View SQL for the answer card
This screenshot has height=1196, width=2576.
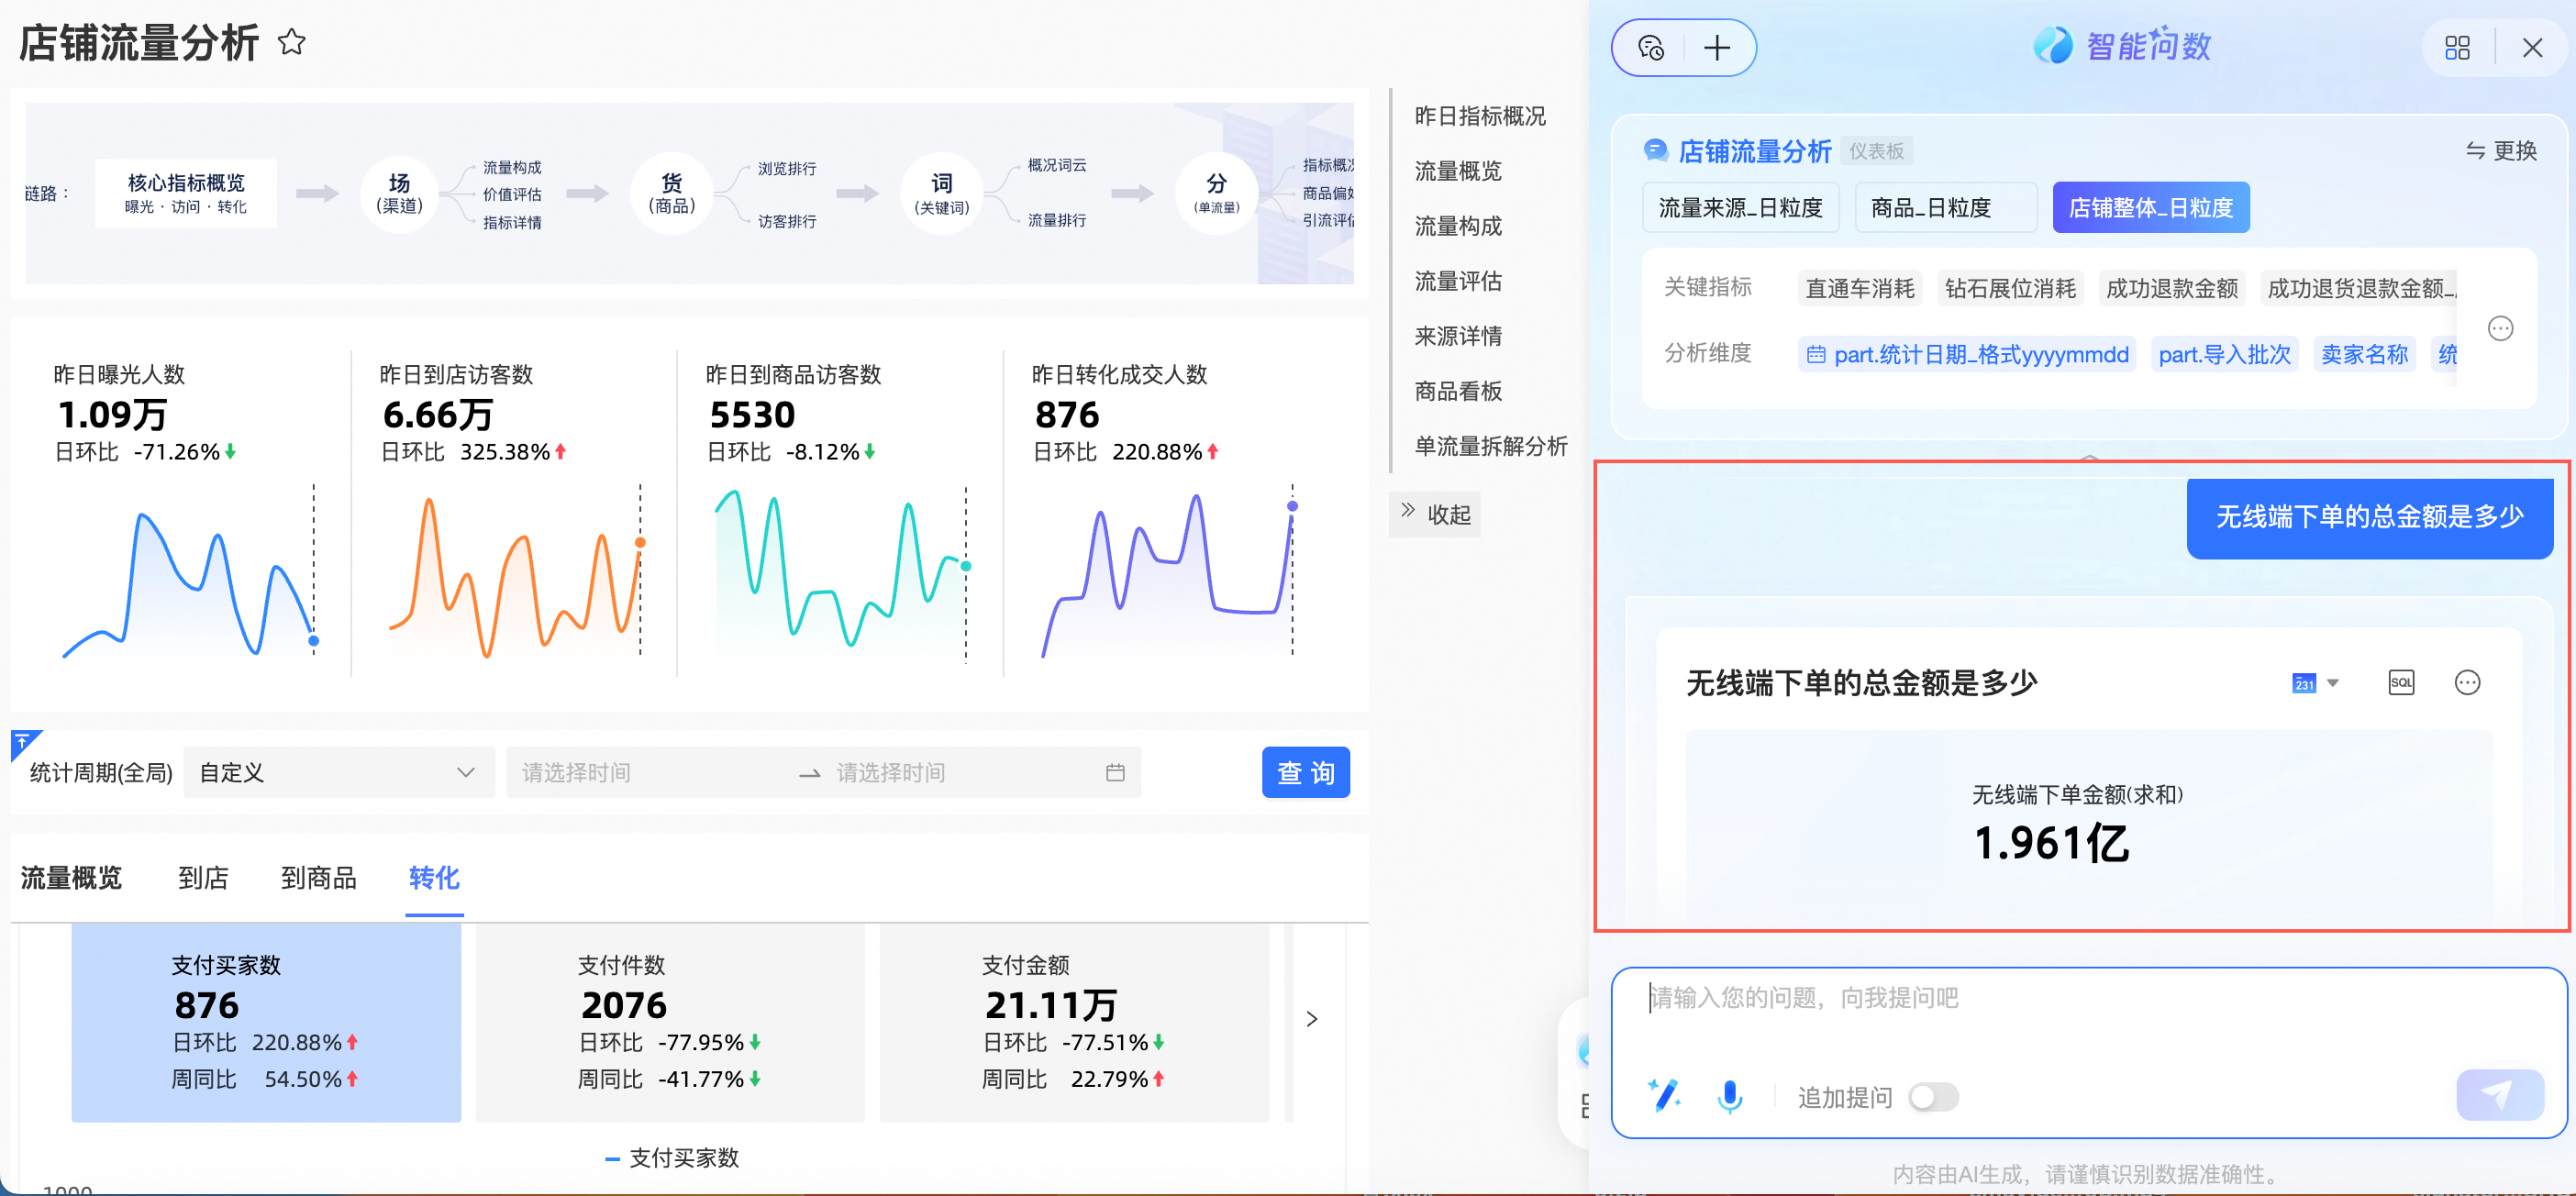[2401, 683]
